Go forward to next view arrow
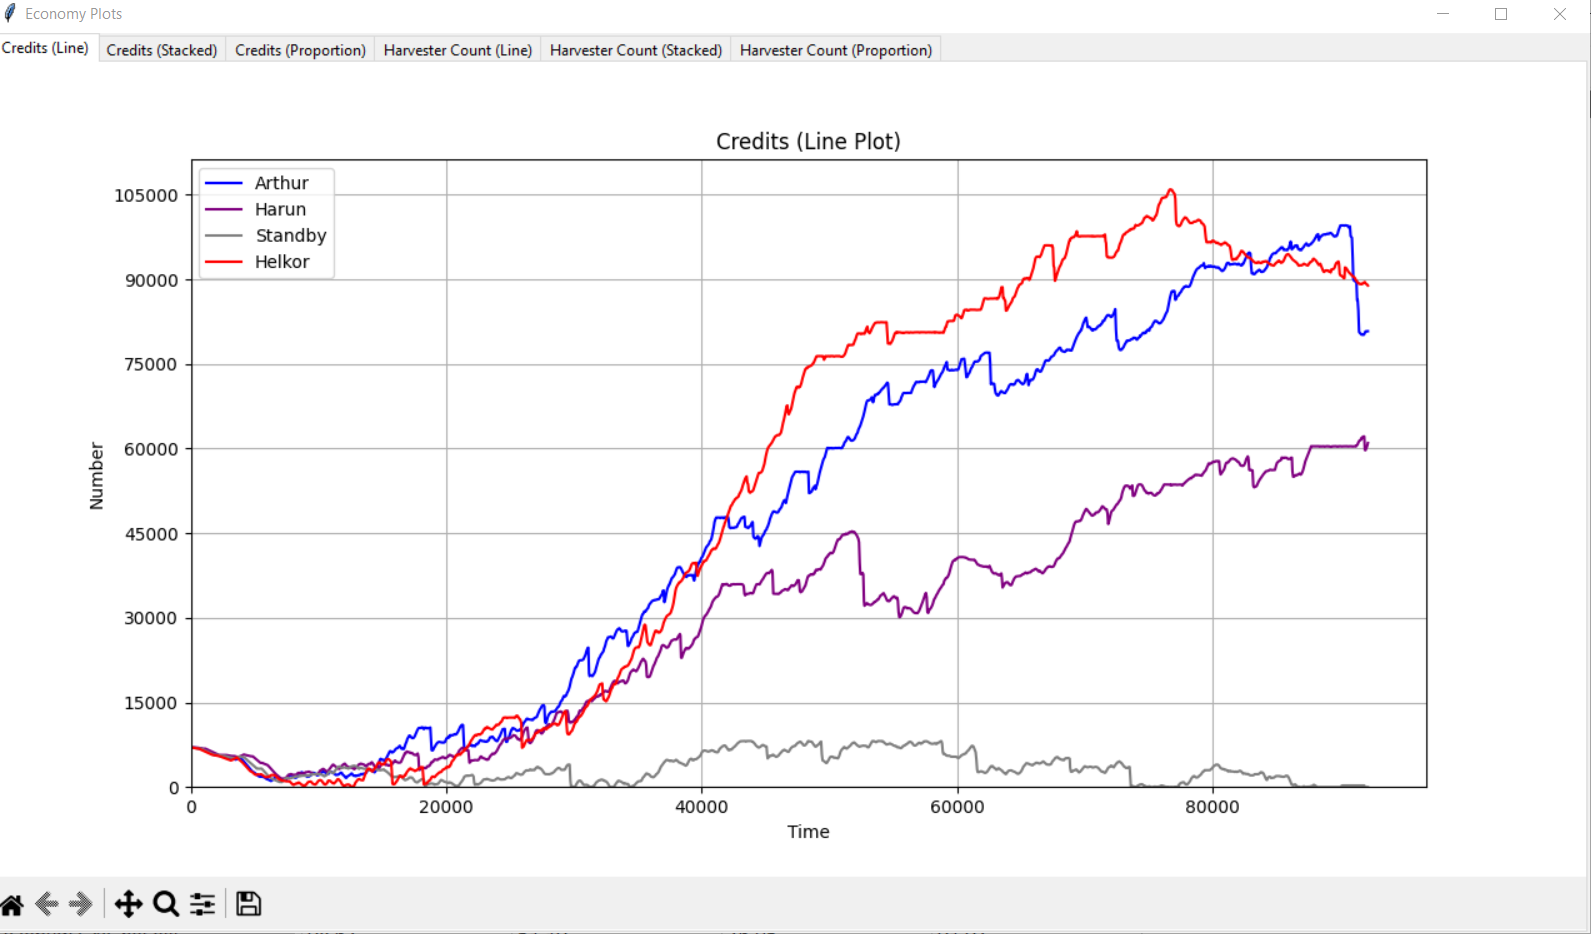 pyautogui.click(x=81, y=905)
